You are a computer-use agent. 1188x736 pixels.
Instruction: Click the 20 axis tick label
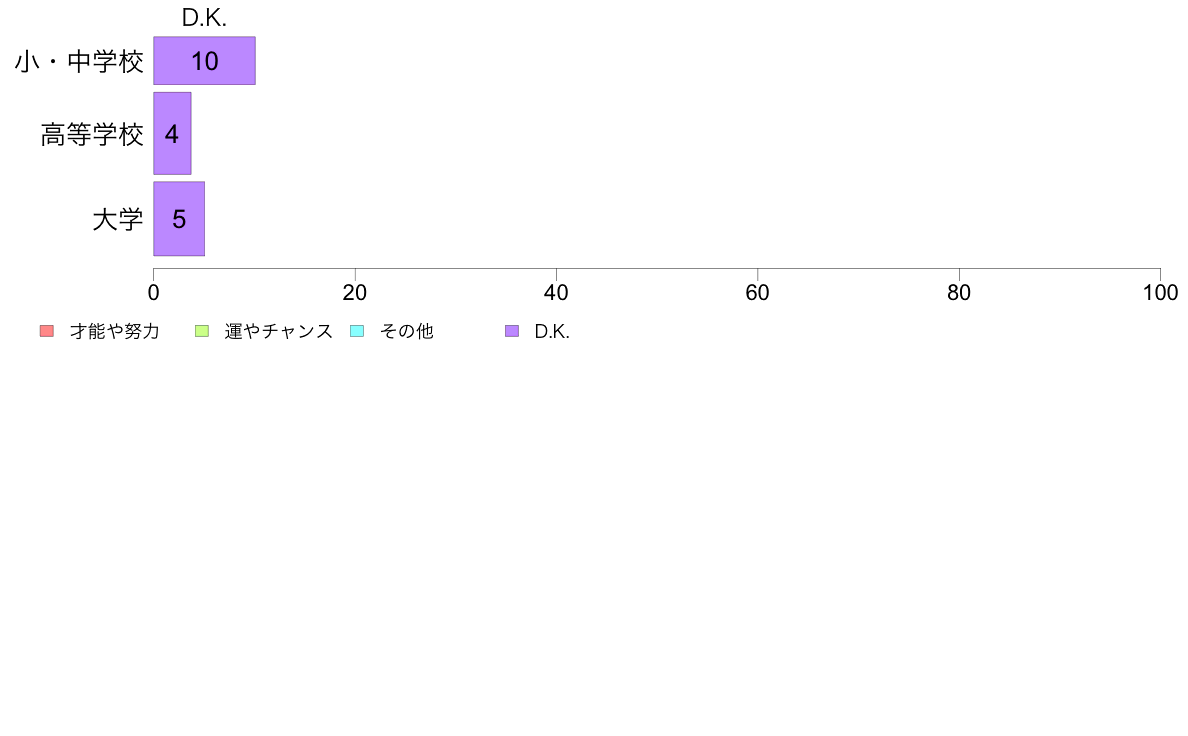355,293
